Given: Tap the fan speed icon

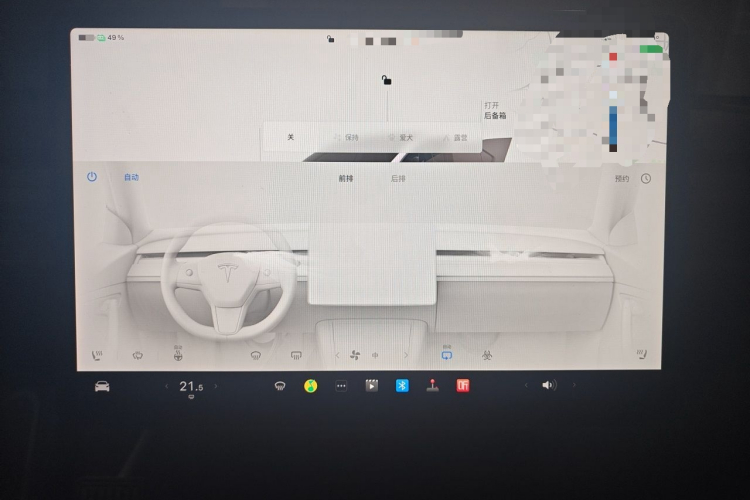Looking at the screenshot, I should point(355,355).
